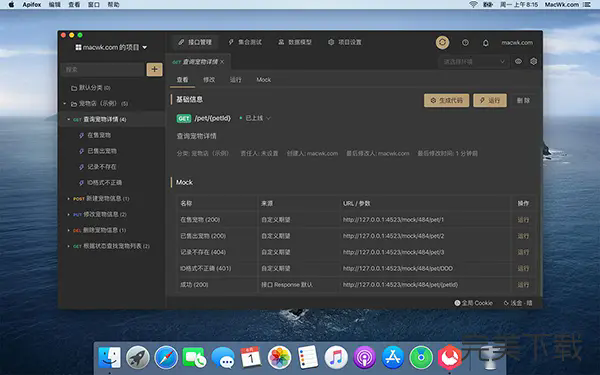Open the macwk.com 的项目 project dropdown
The width and height of the screenshot is (600, 375).
click(x=111, y=47)
